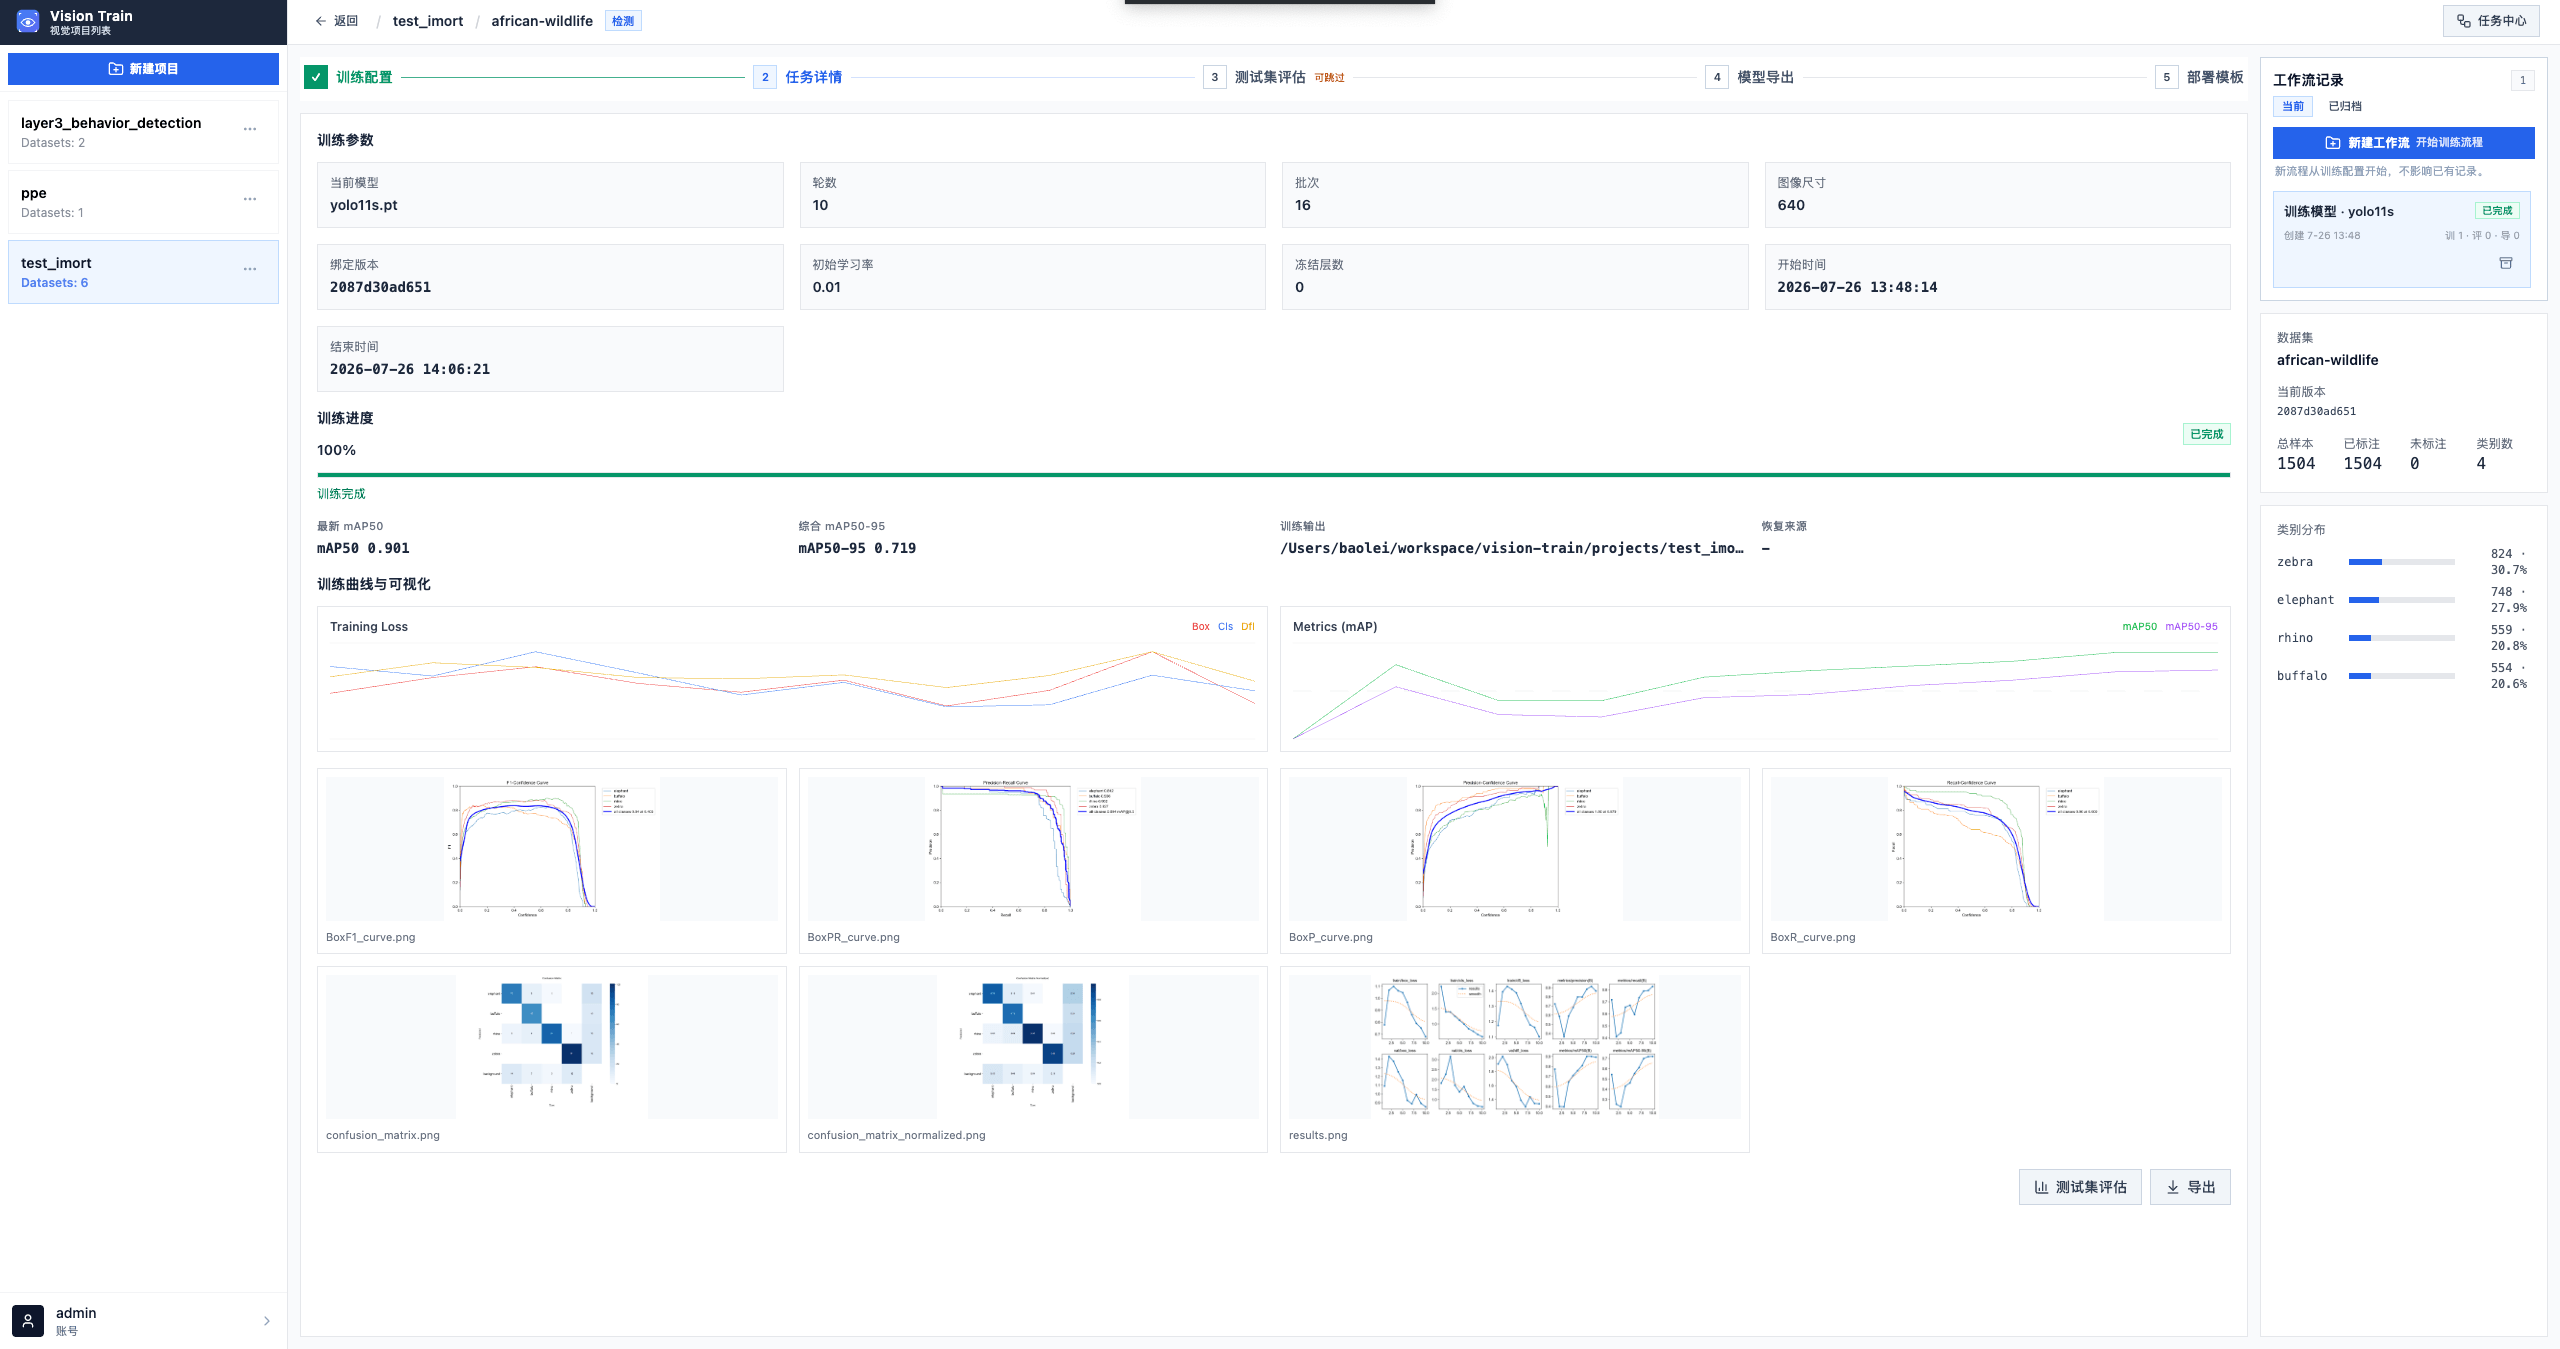Open options menu for test_imort project

tap(250, 269)
